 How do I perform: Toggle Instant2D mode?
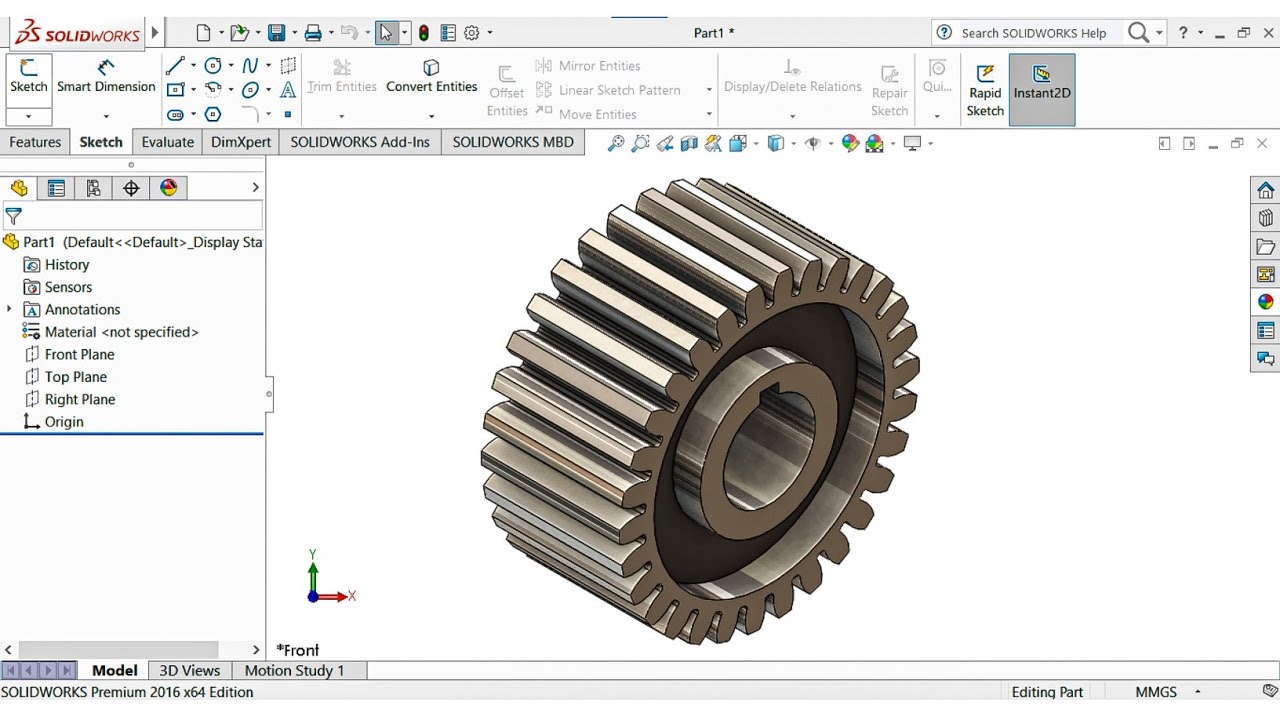[1042, 90]
